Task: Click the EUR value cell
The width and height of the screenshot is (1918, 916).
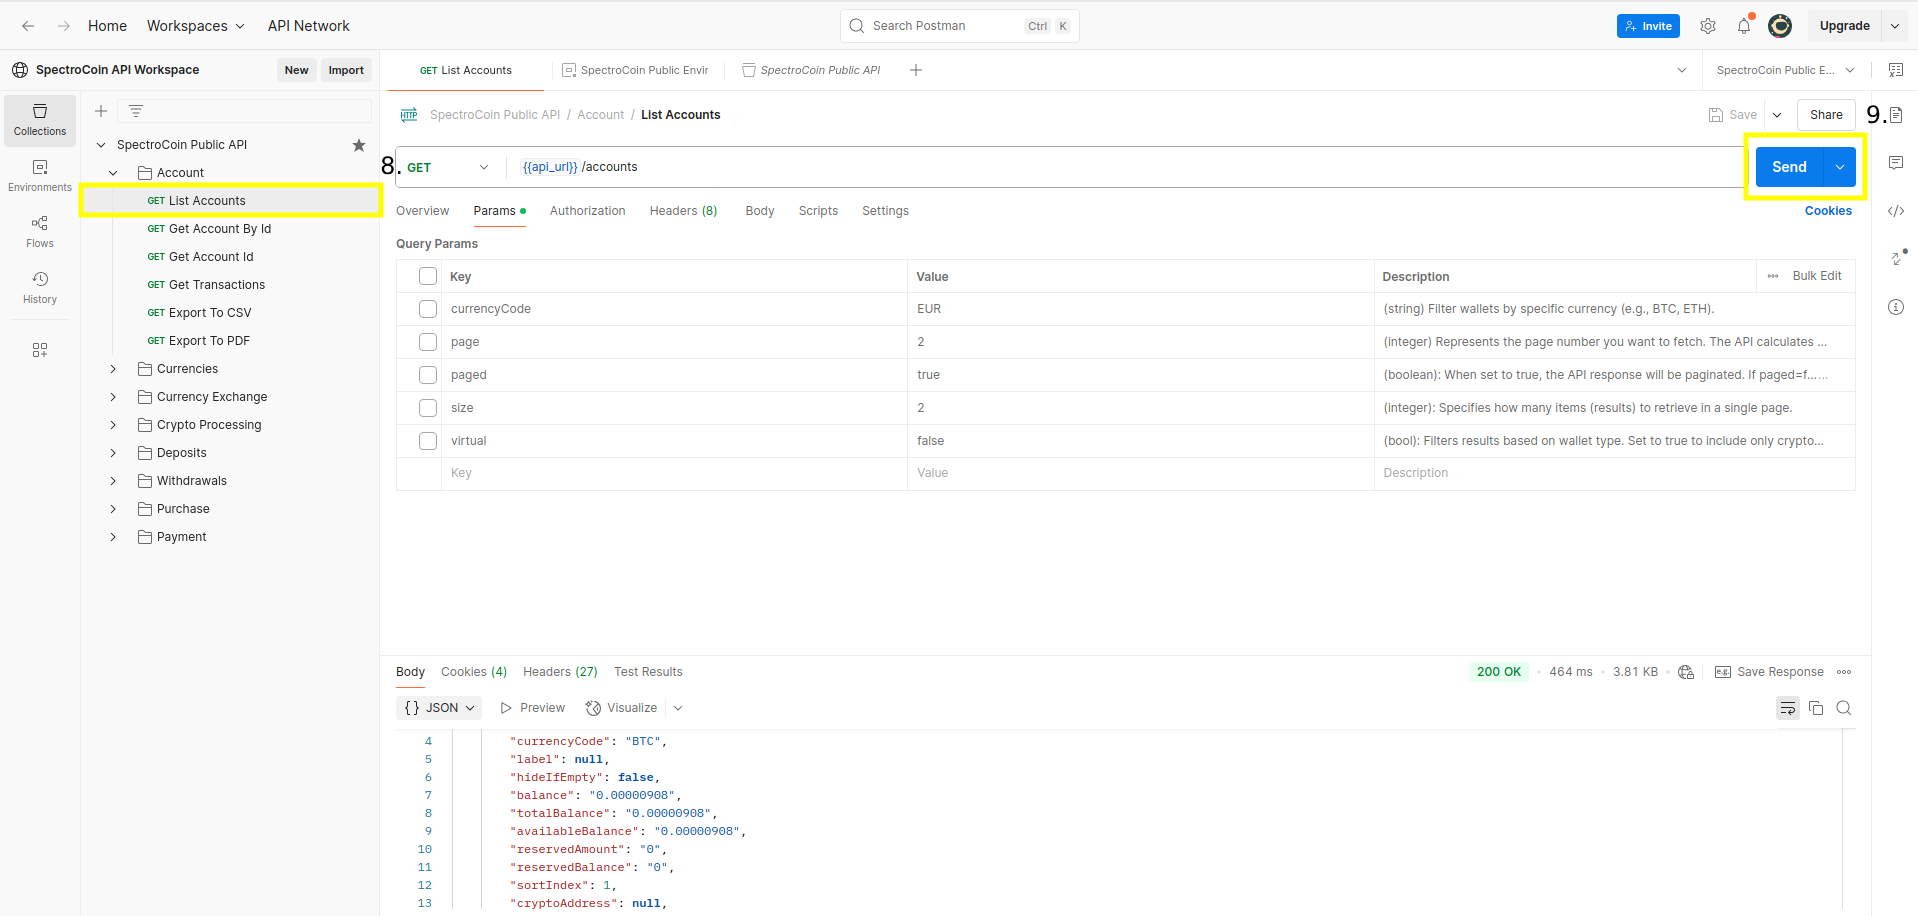Action: click(1140, 309)
